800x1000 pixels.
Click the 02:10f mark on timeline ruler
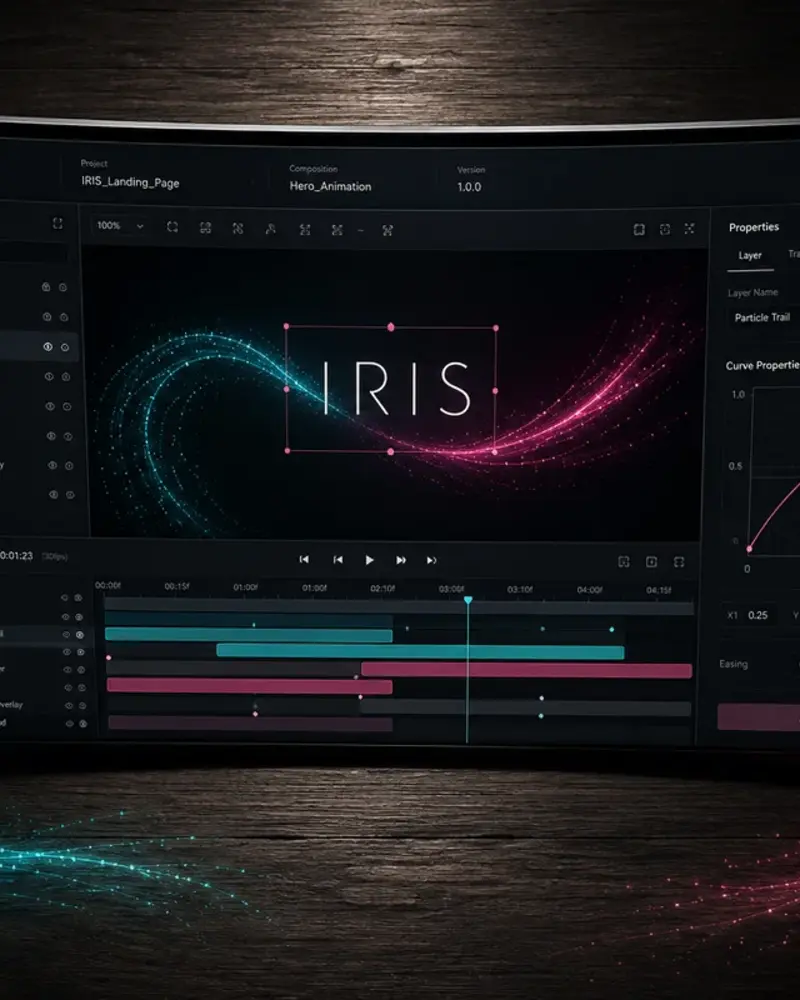click(x=383, y=588)
